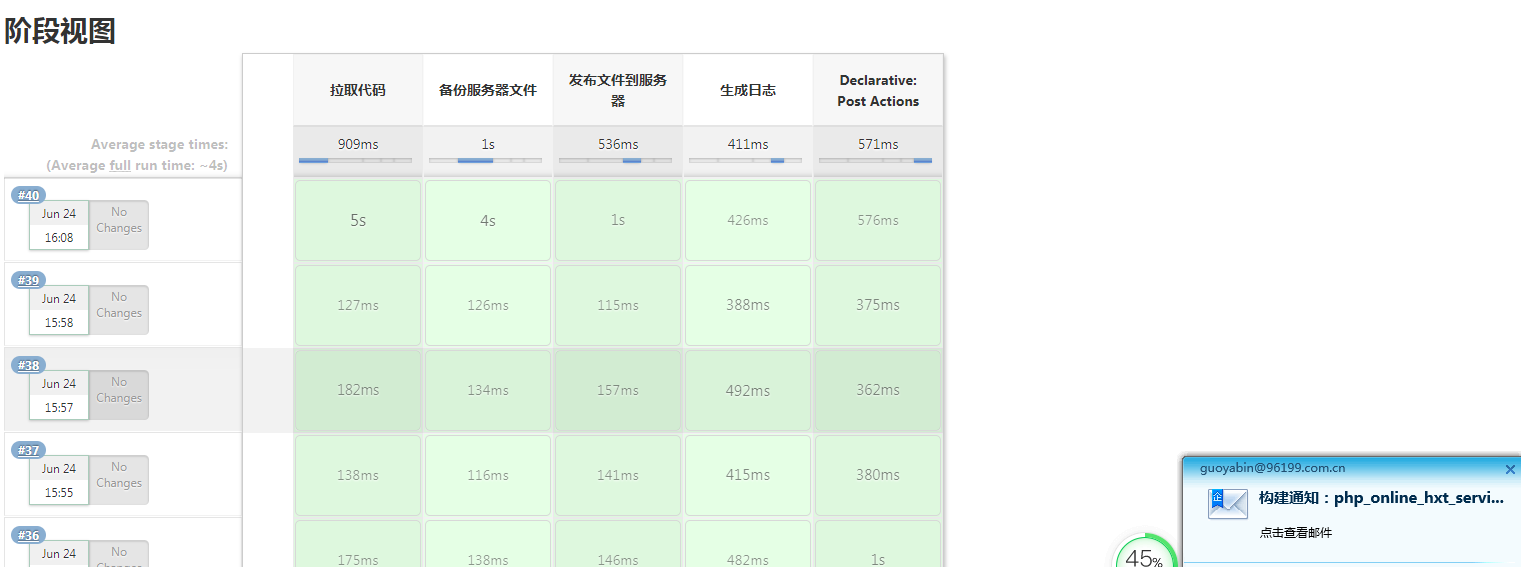
Task: Open the 116ms stage cell
Action: point(488,475)
